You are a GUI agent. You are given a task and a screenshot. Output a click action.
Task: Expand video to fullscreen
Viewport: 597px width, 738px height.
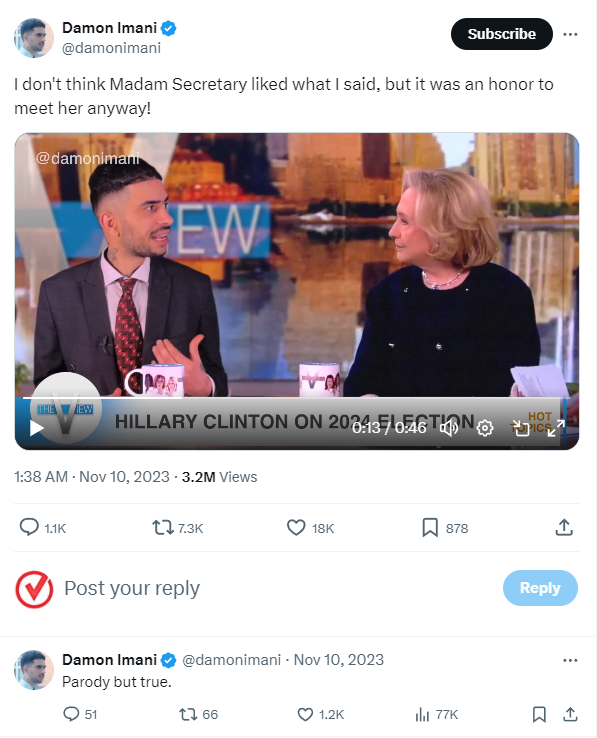pyautogui.click(x=556, y=428)
